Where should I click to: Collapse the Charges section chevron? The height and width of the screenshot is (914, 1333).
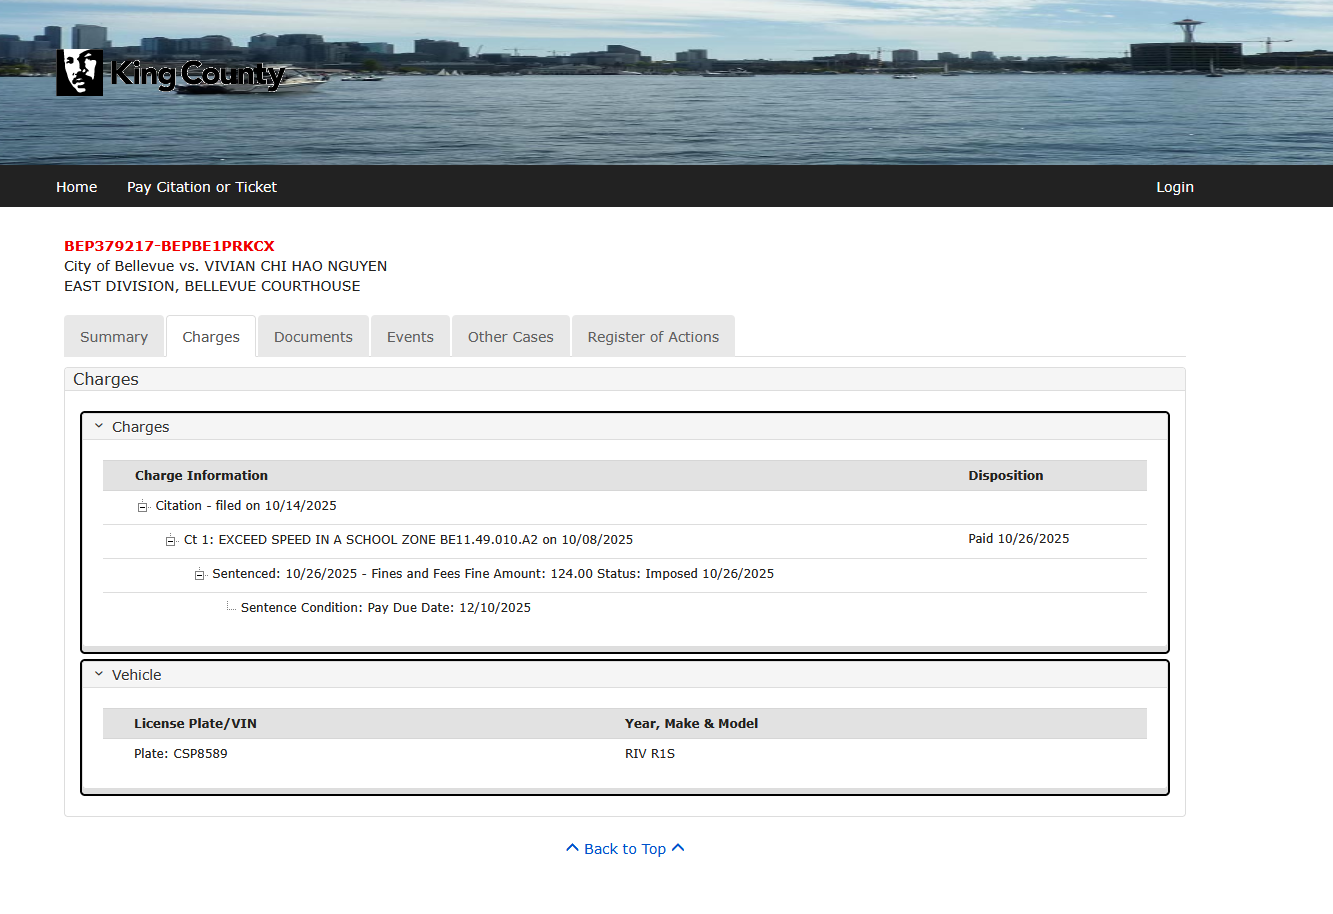[99, 426]
